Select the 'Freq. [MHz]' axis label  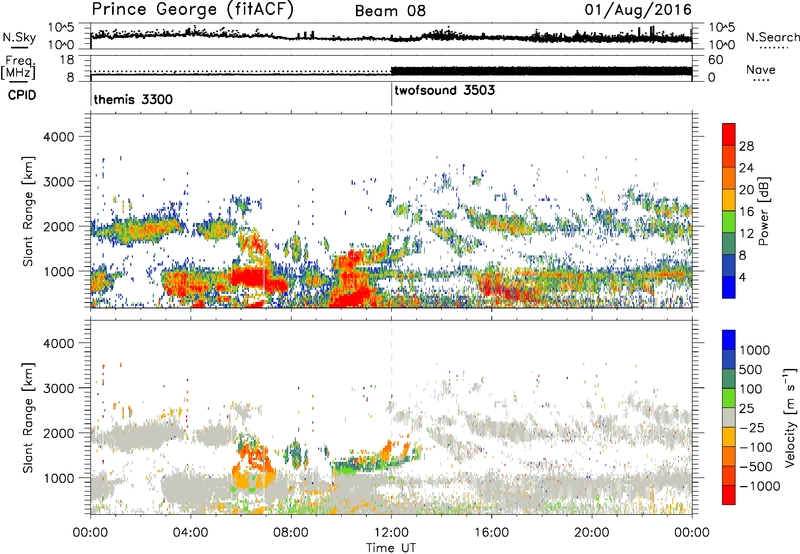[18, 67]
